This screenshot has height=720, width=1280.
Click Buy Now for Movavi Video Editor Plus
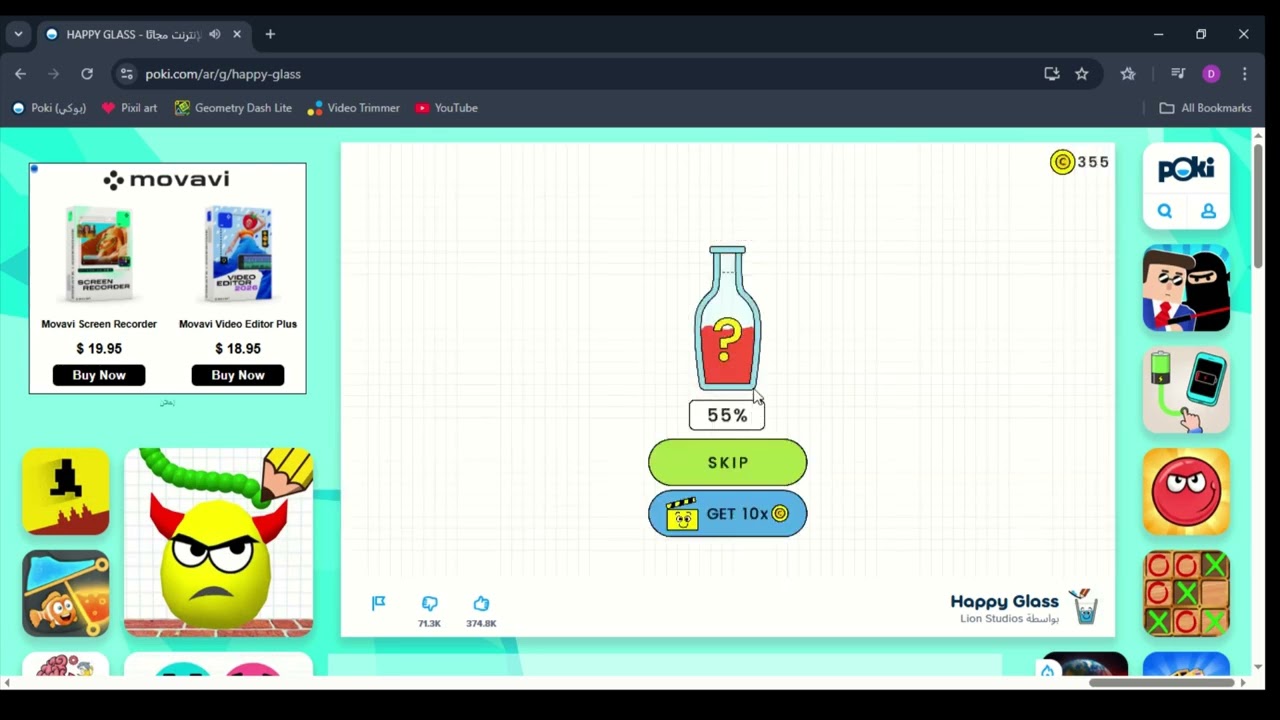tap(238, 375)
